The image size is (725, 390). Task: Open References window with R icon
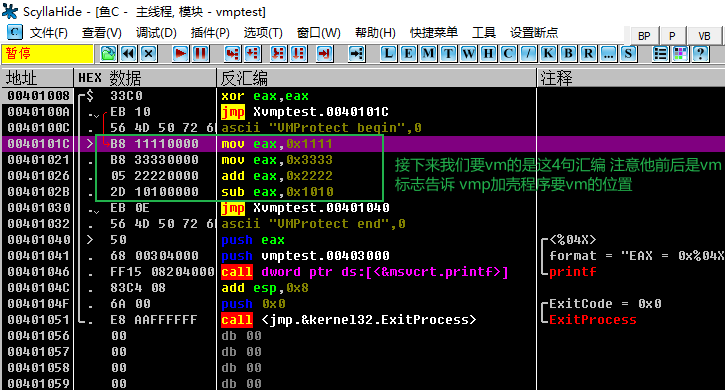pyautogui.click(x=588, y=54)
